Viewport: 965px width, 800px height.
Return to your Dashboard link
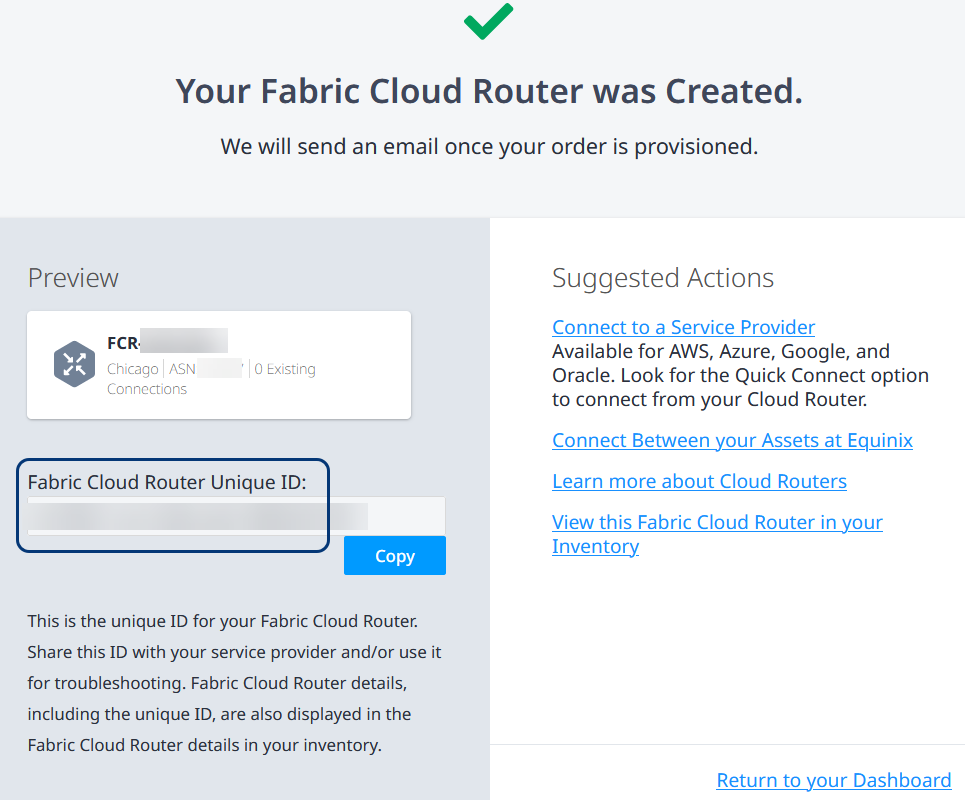[x=834, y=780]
